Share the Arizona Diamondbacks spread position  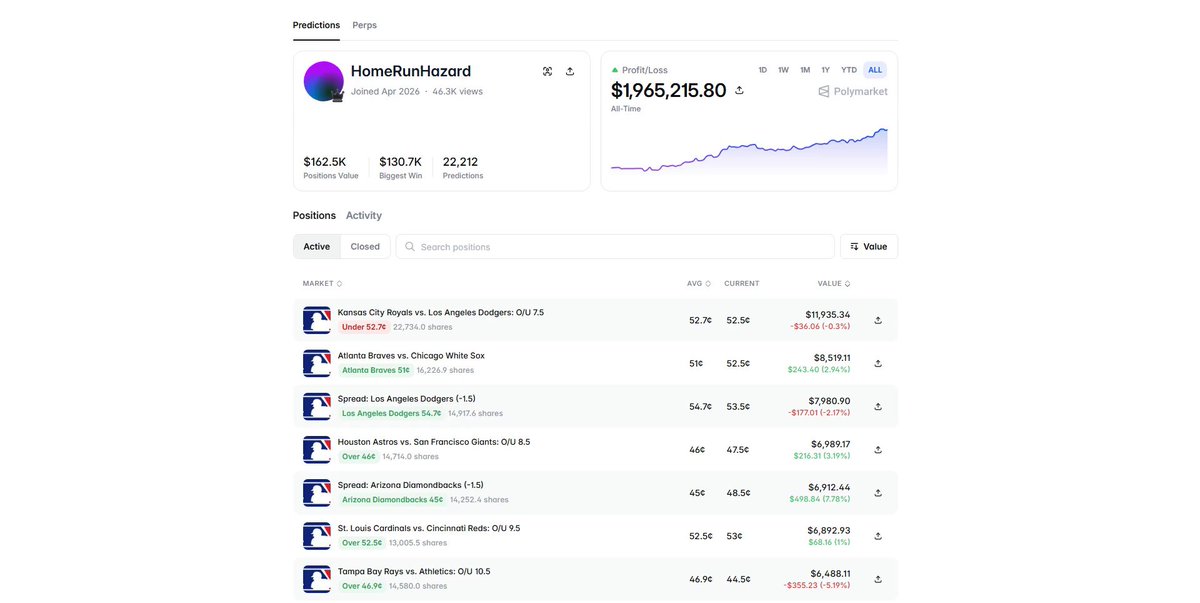(878, 492)
